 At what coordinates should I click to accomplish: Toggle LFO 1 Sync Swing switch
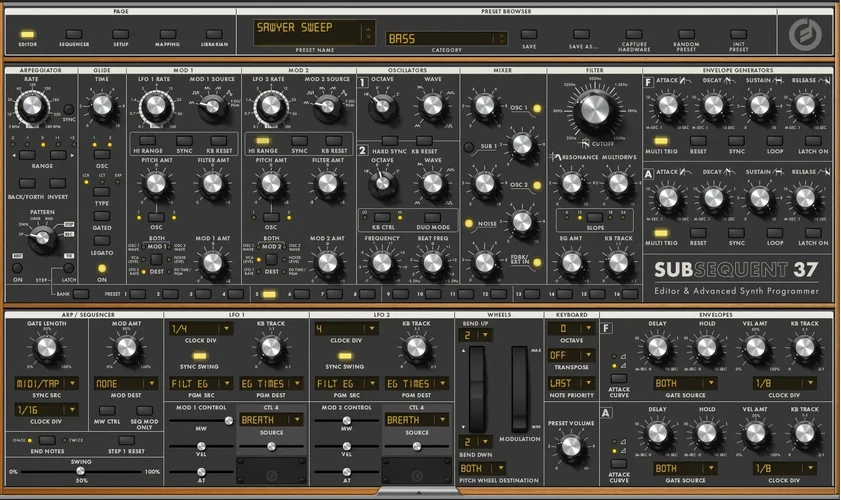click(200, 355)
